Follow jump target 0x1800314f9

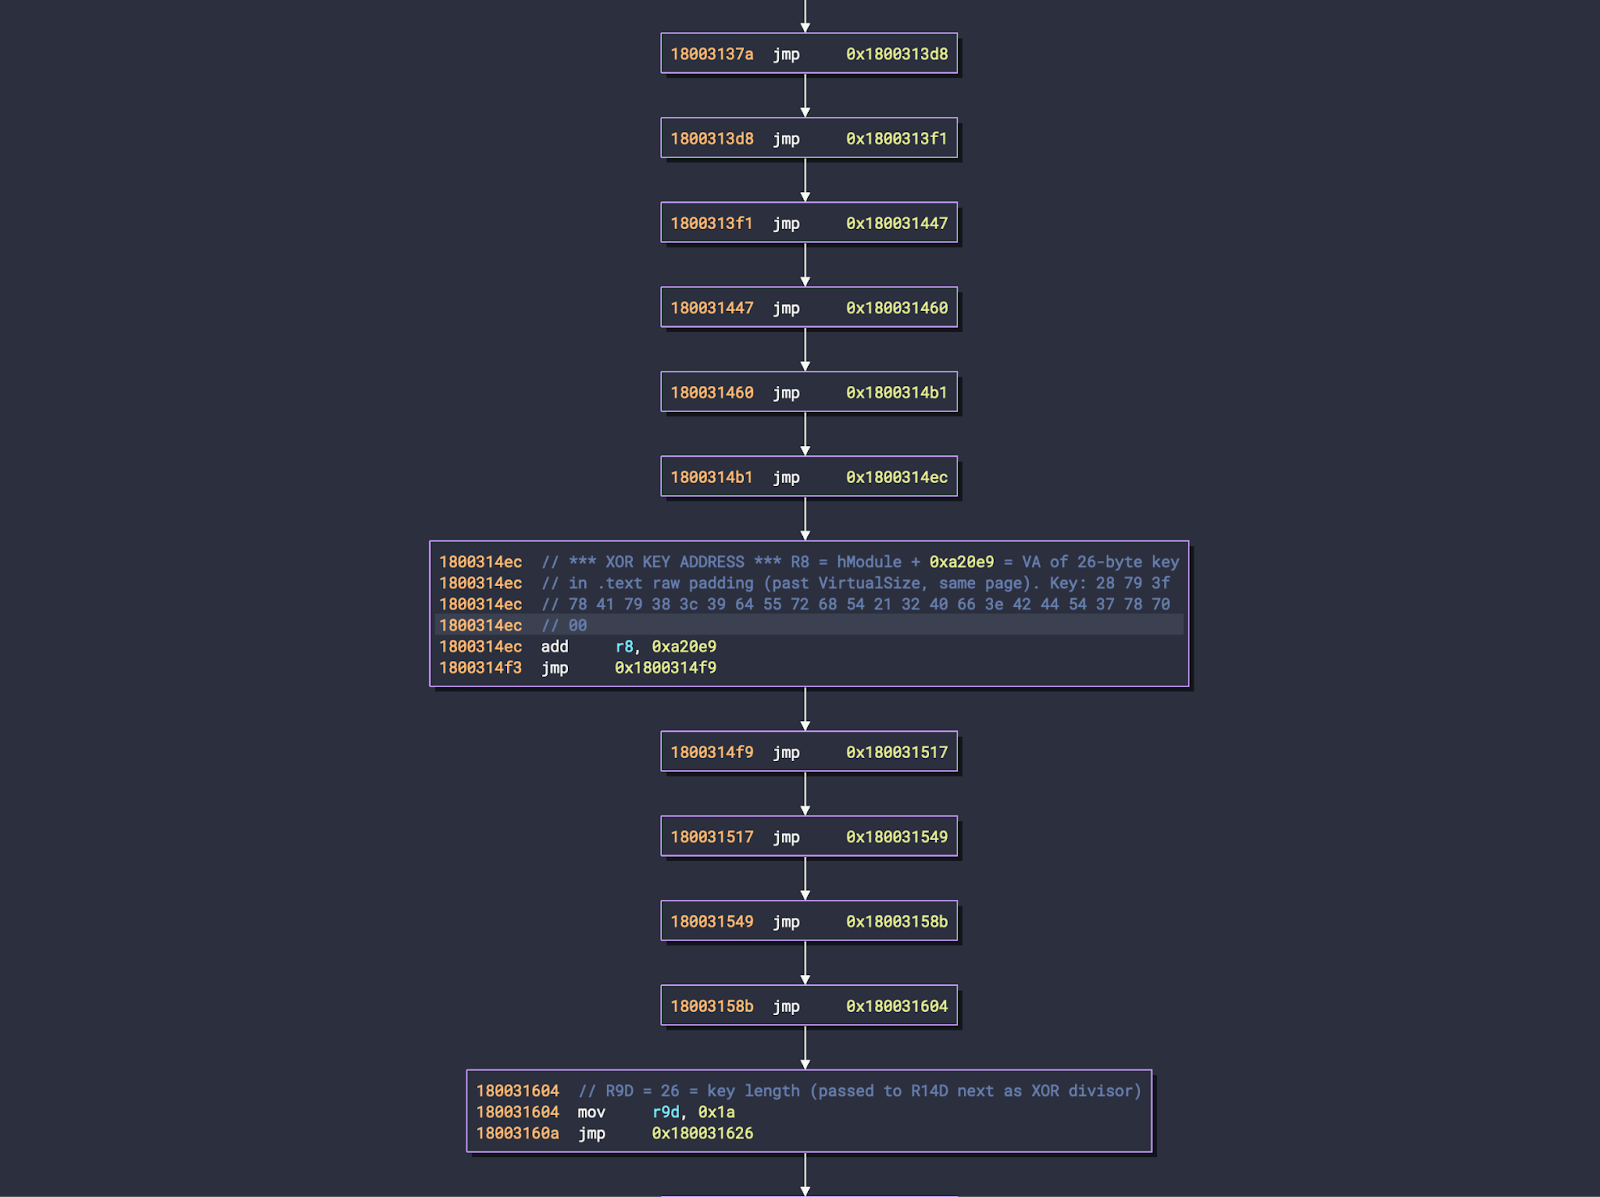click(665, 668)
